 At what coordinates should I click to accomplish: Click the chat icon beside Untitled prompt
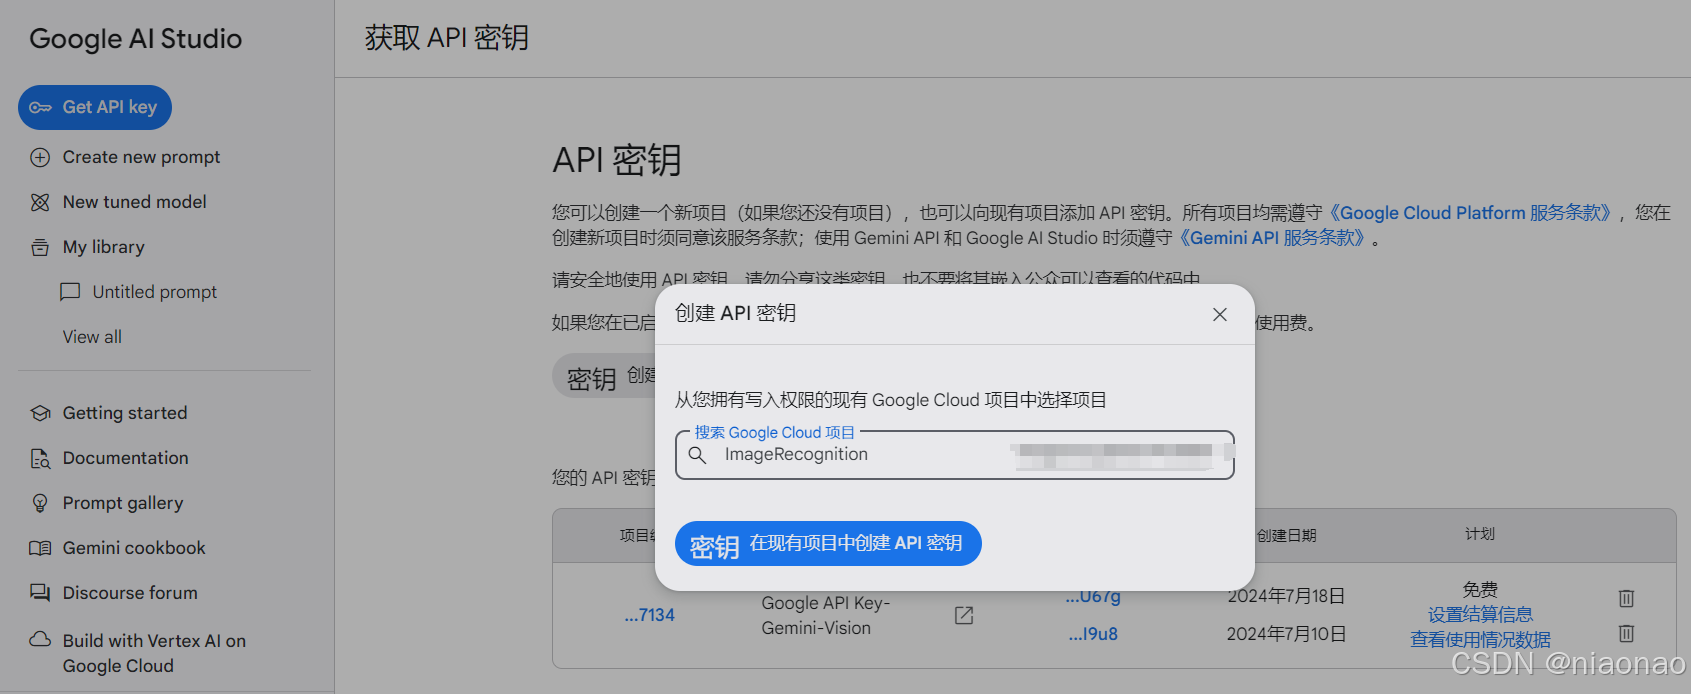tap(70, 292)
